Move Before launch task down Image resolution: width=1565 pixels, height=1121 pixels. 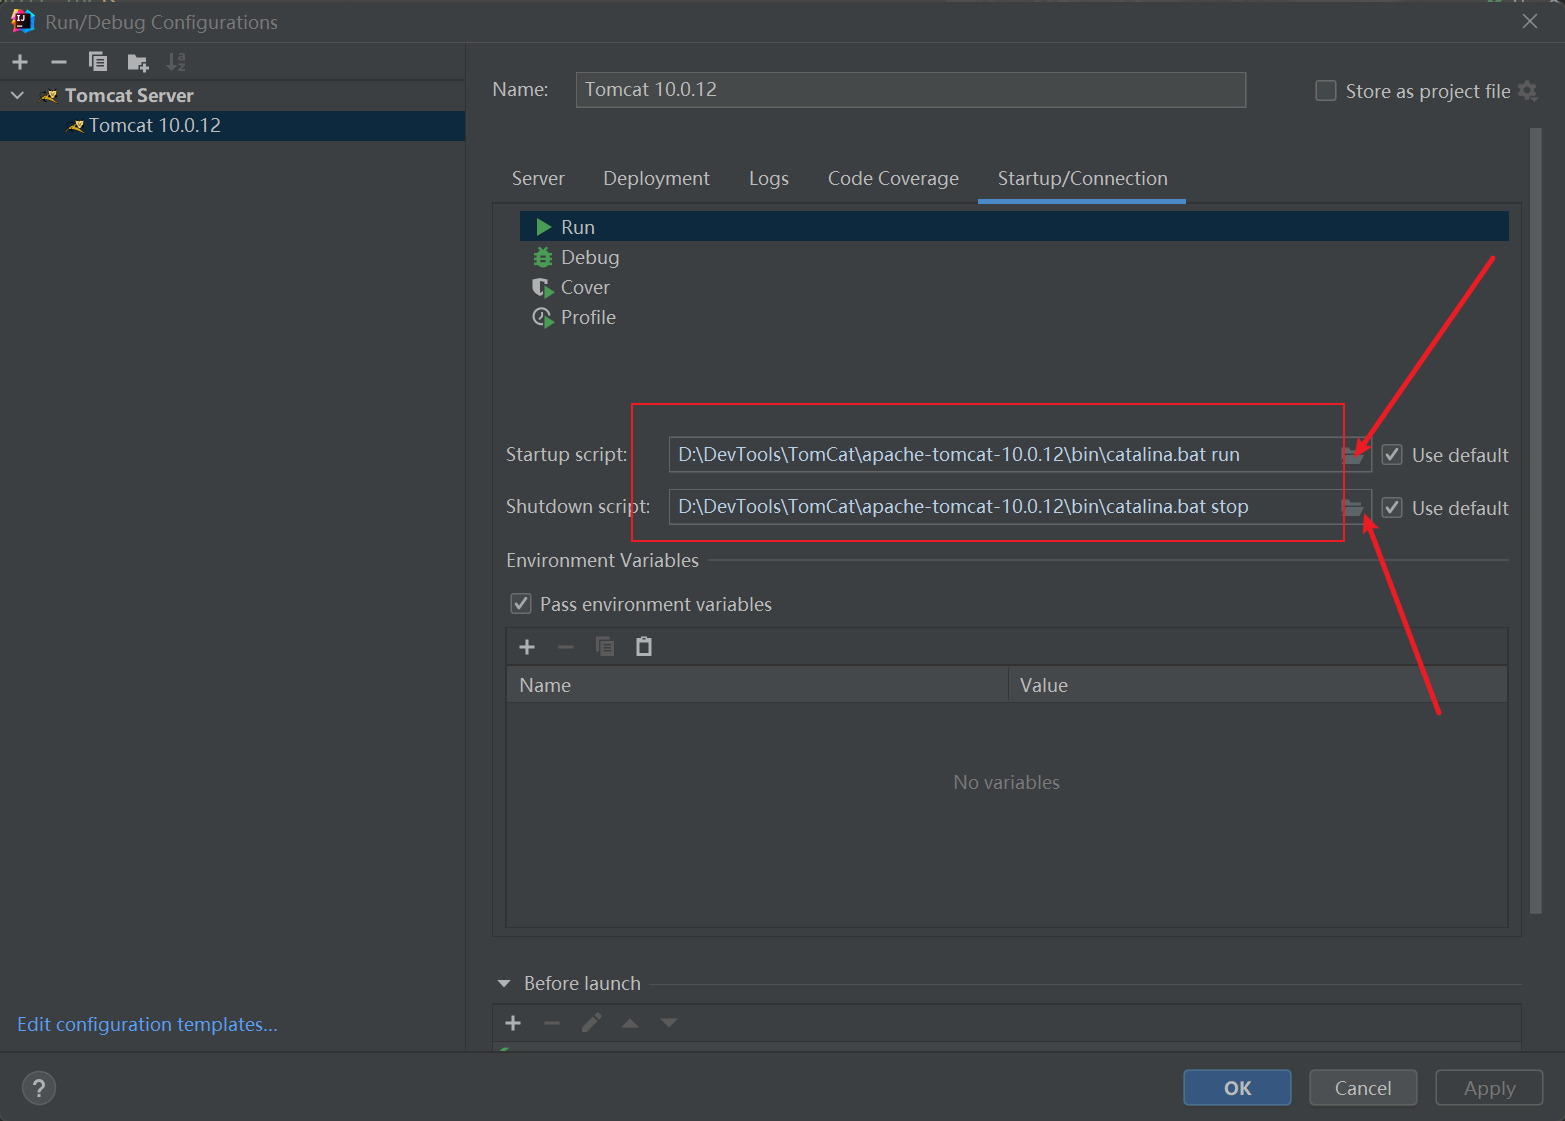669,1023
